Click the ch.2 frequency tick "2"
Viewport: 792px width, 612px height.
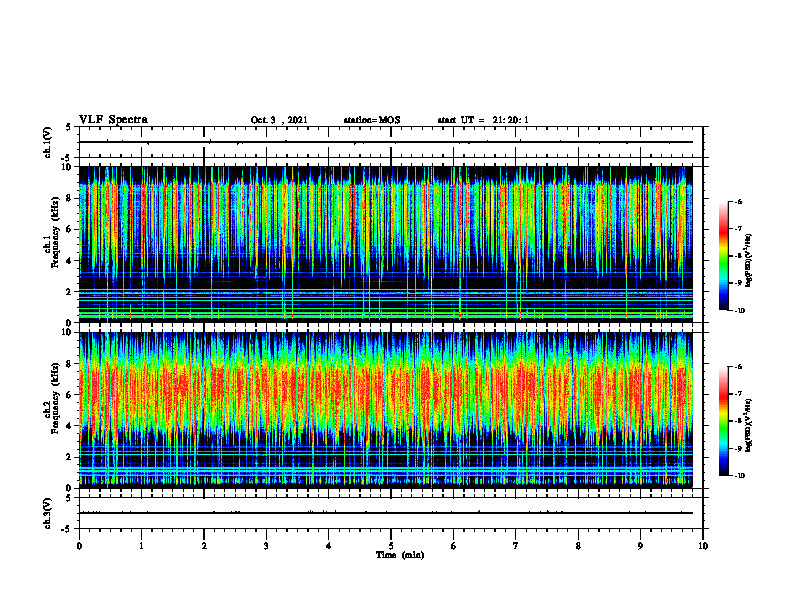[69, 457]
